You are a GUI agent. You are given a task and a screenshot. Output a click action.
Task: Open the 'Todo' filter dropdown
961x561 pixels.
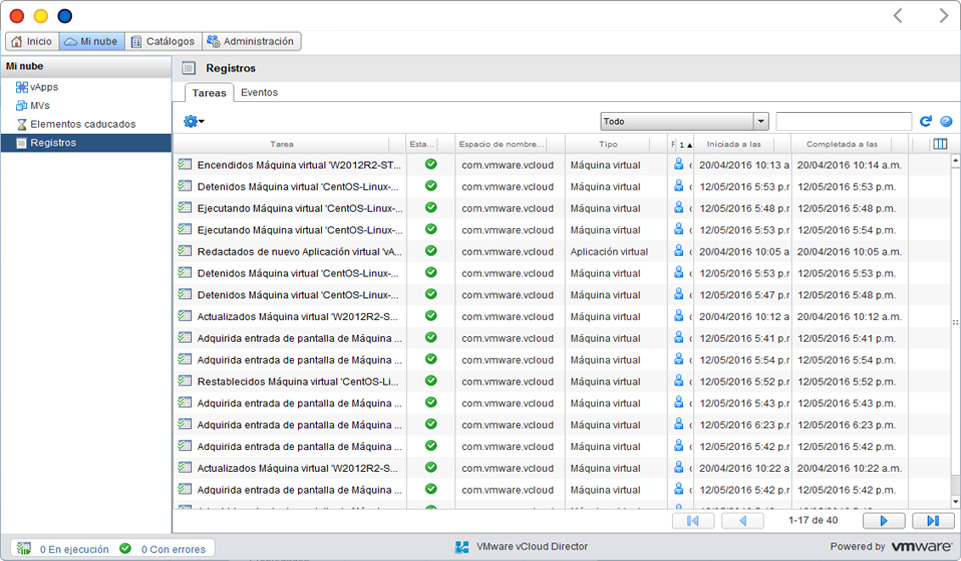684,121
